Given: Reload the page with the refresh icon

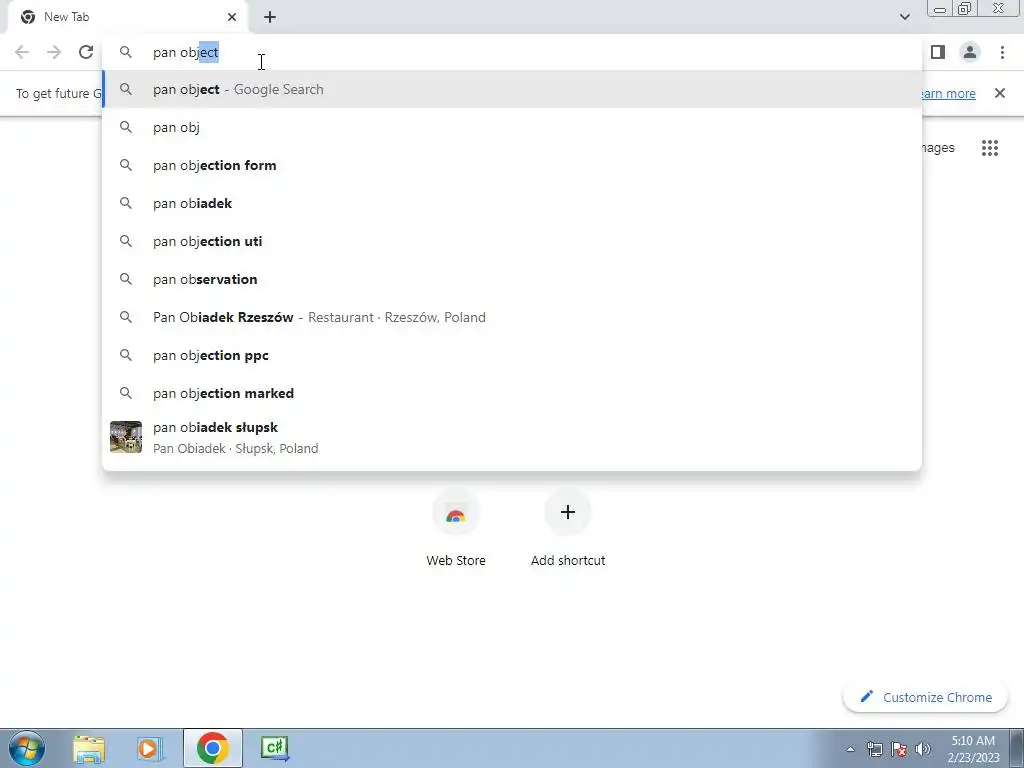Looking at the screenshot, I should click(86, 52).
